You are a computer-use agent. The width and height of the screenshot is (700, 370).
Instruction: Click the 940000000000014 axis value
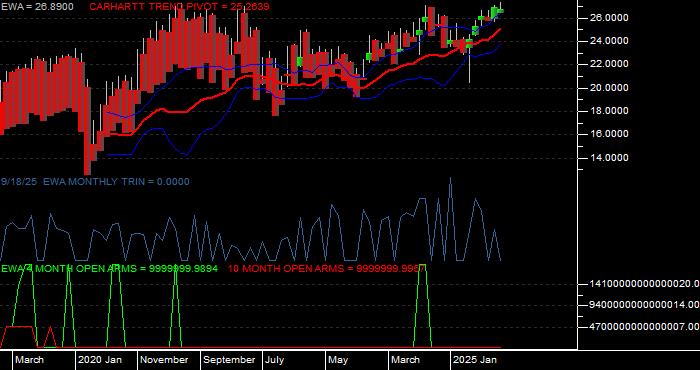pos(645,305)
